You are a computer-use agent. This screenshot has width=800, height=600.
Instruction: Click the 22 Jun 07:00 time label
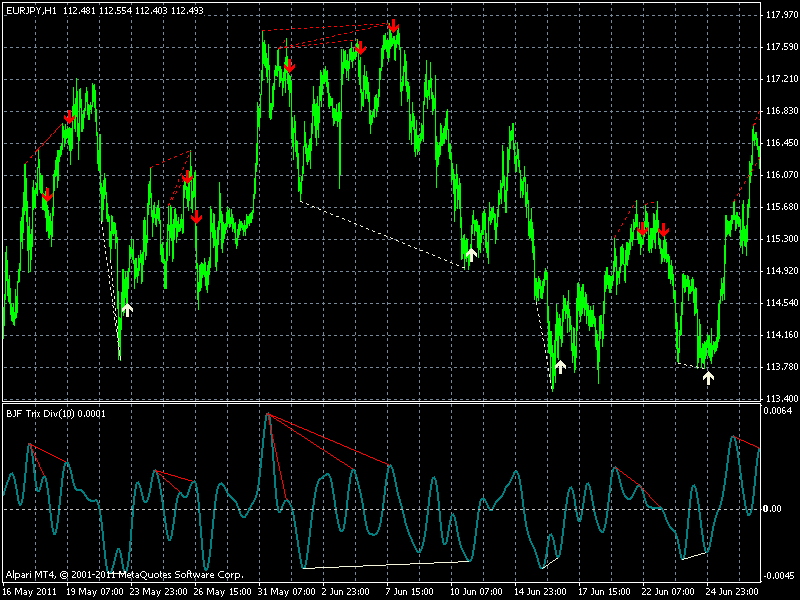click(670, 592)
